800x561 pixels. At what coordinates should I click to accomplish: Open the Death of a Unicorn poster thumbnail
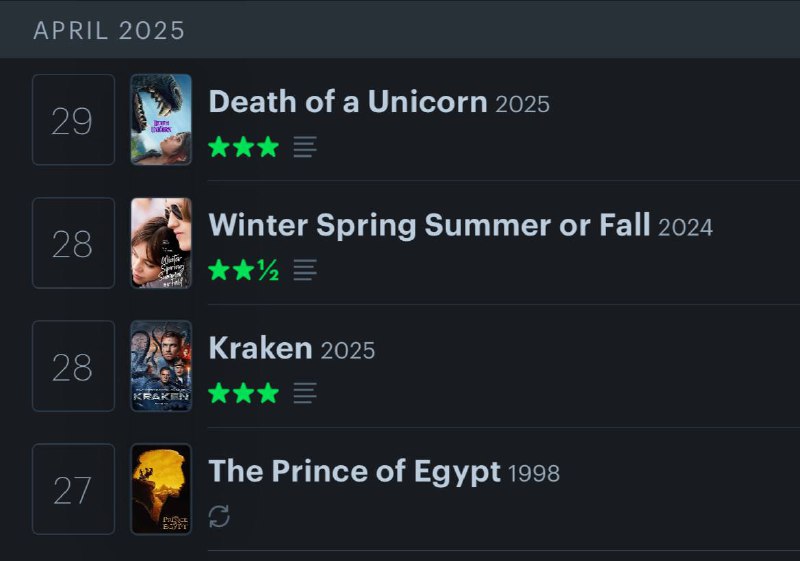161,119
